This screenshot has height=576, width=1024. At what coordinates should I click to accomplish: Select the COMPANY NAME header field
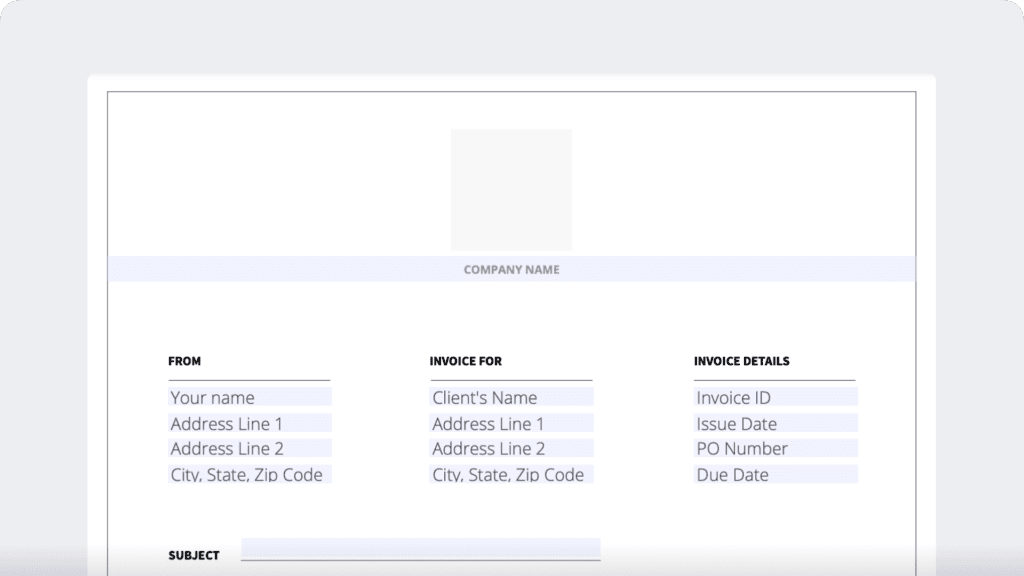(x=511, y=269)
